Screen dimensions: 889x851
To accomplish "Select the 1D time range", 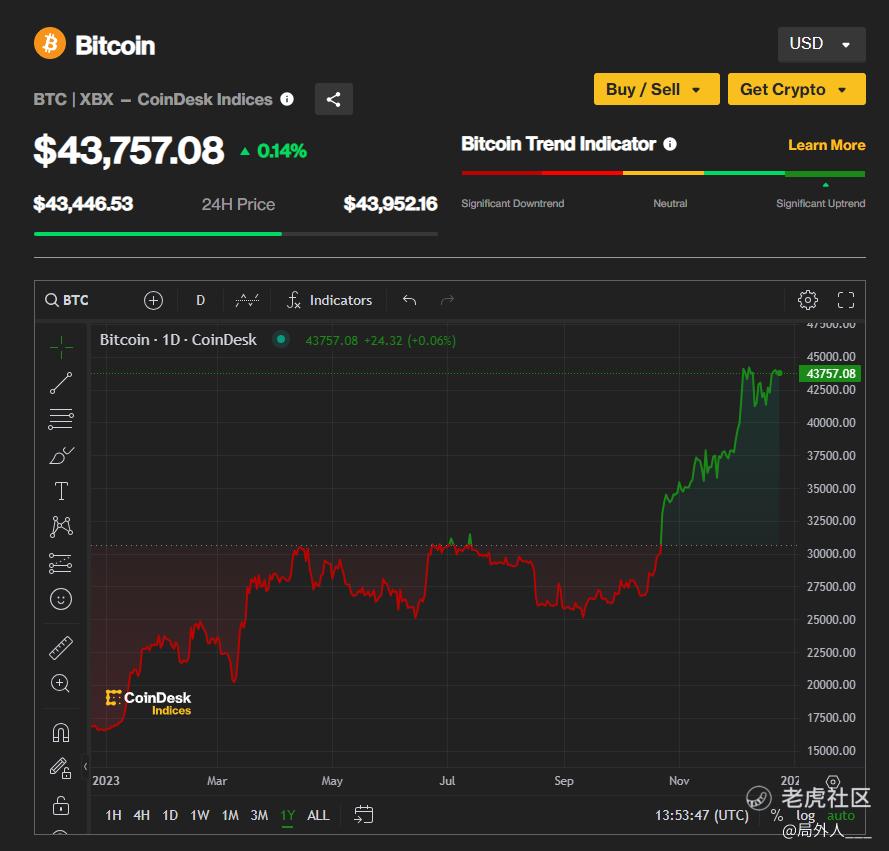I will (170, 815).
